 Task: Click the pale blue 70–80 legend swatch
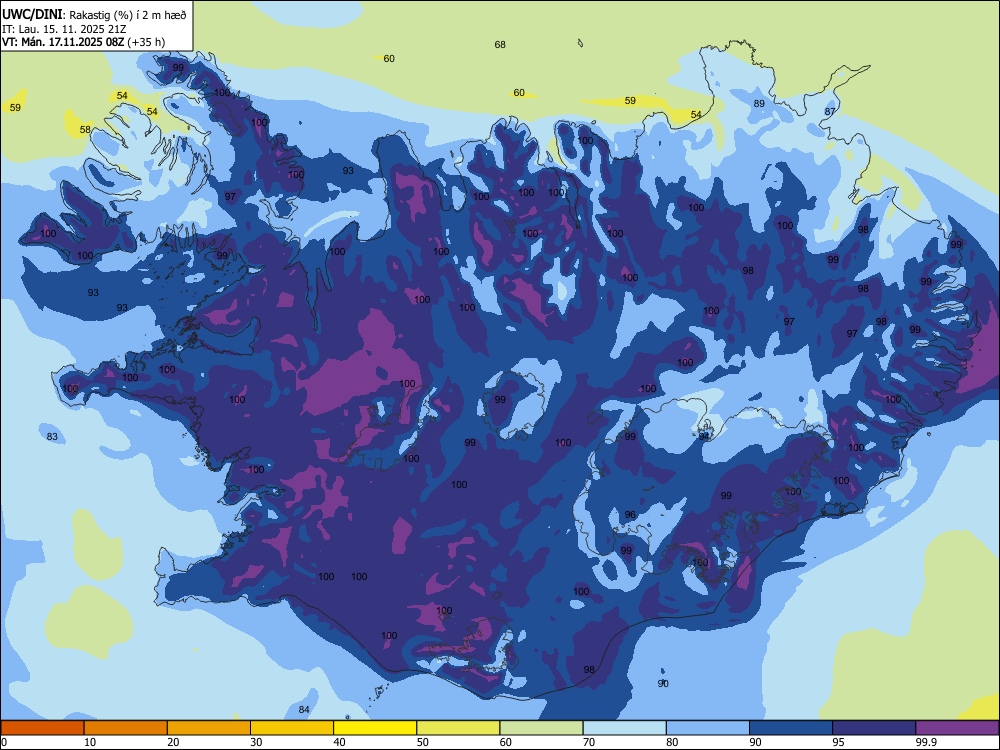[x=624, y=728]
